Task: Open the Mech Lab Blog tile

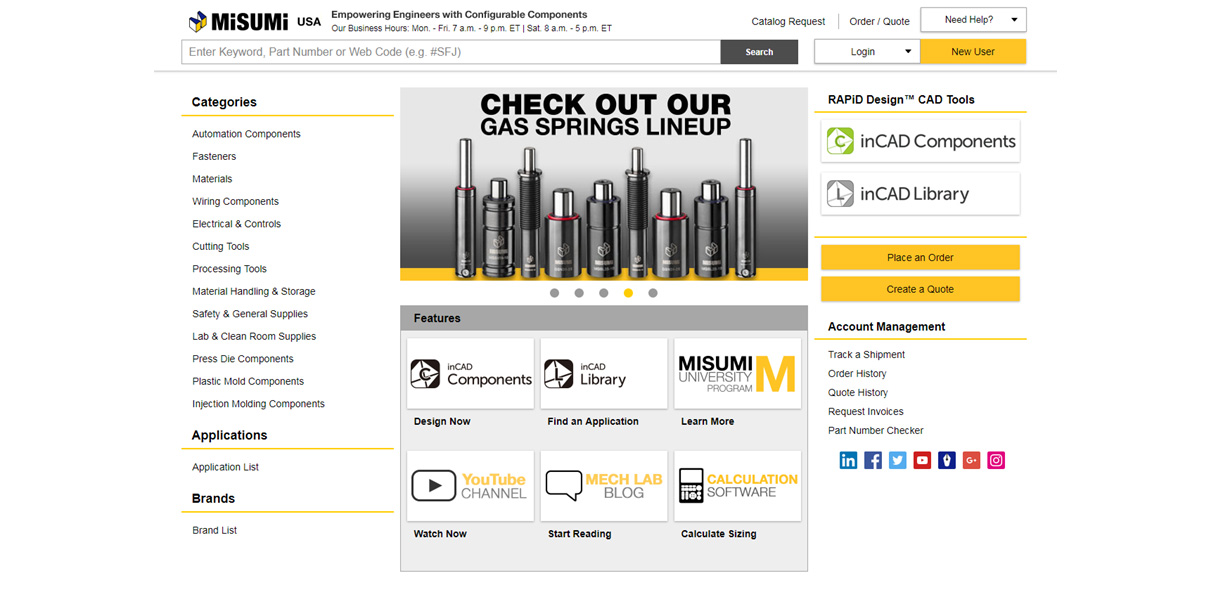Action: tap(604, 486)
